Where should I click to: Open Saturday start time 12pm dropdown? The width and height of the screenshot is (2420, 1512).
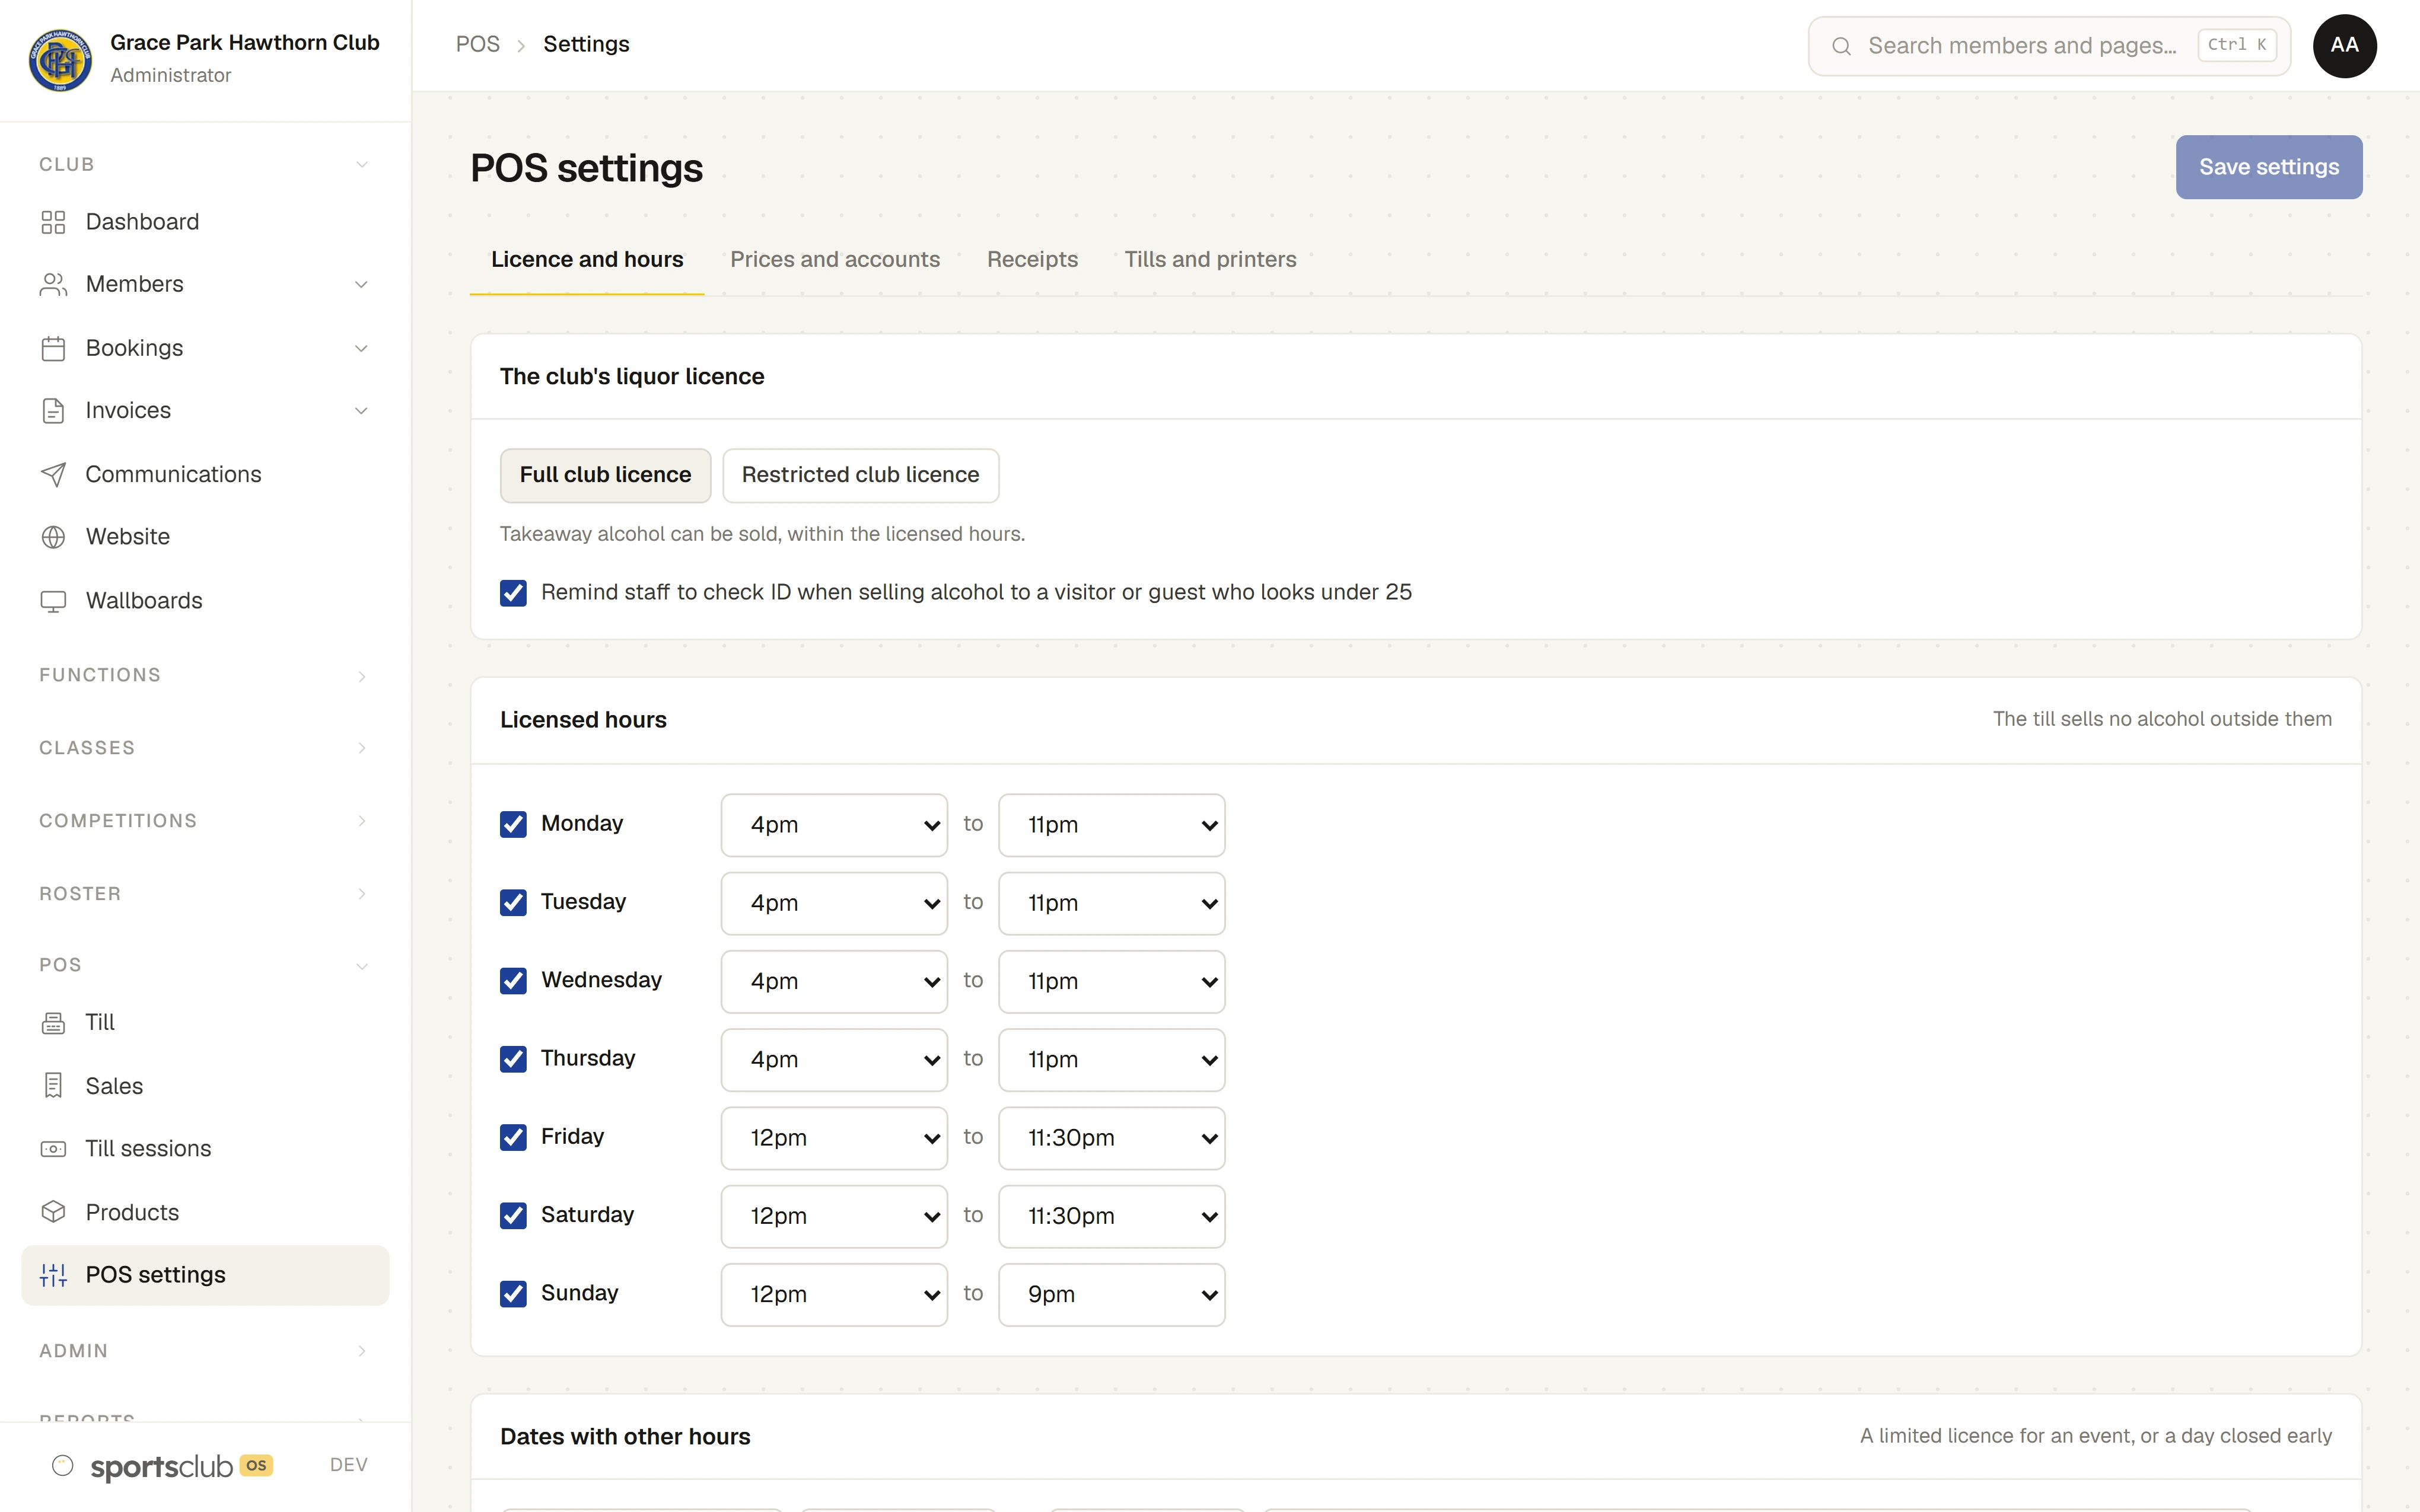pyautogui.click(x=834, y=1216)
